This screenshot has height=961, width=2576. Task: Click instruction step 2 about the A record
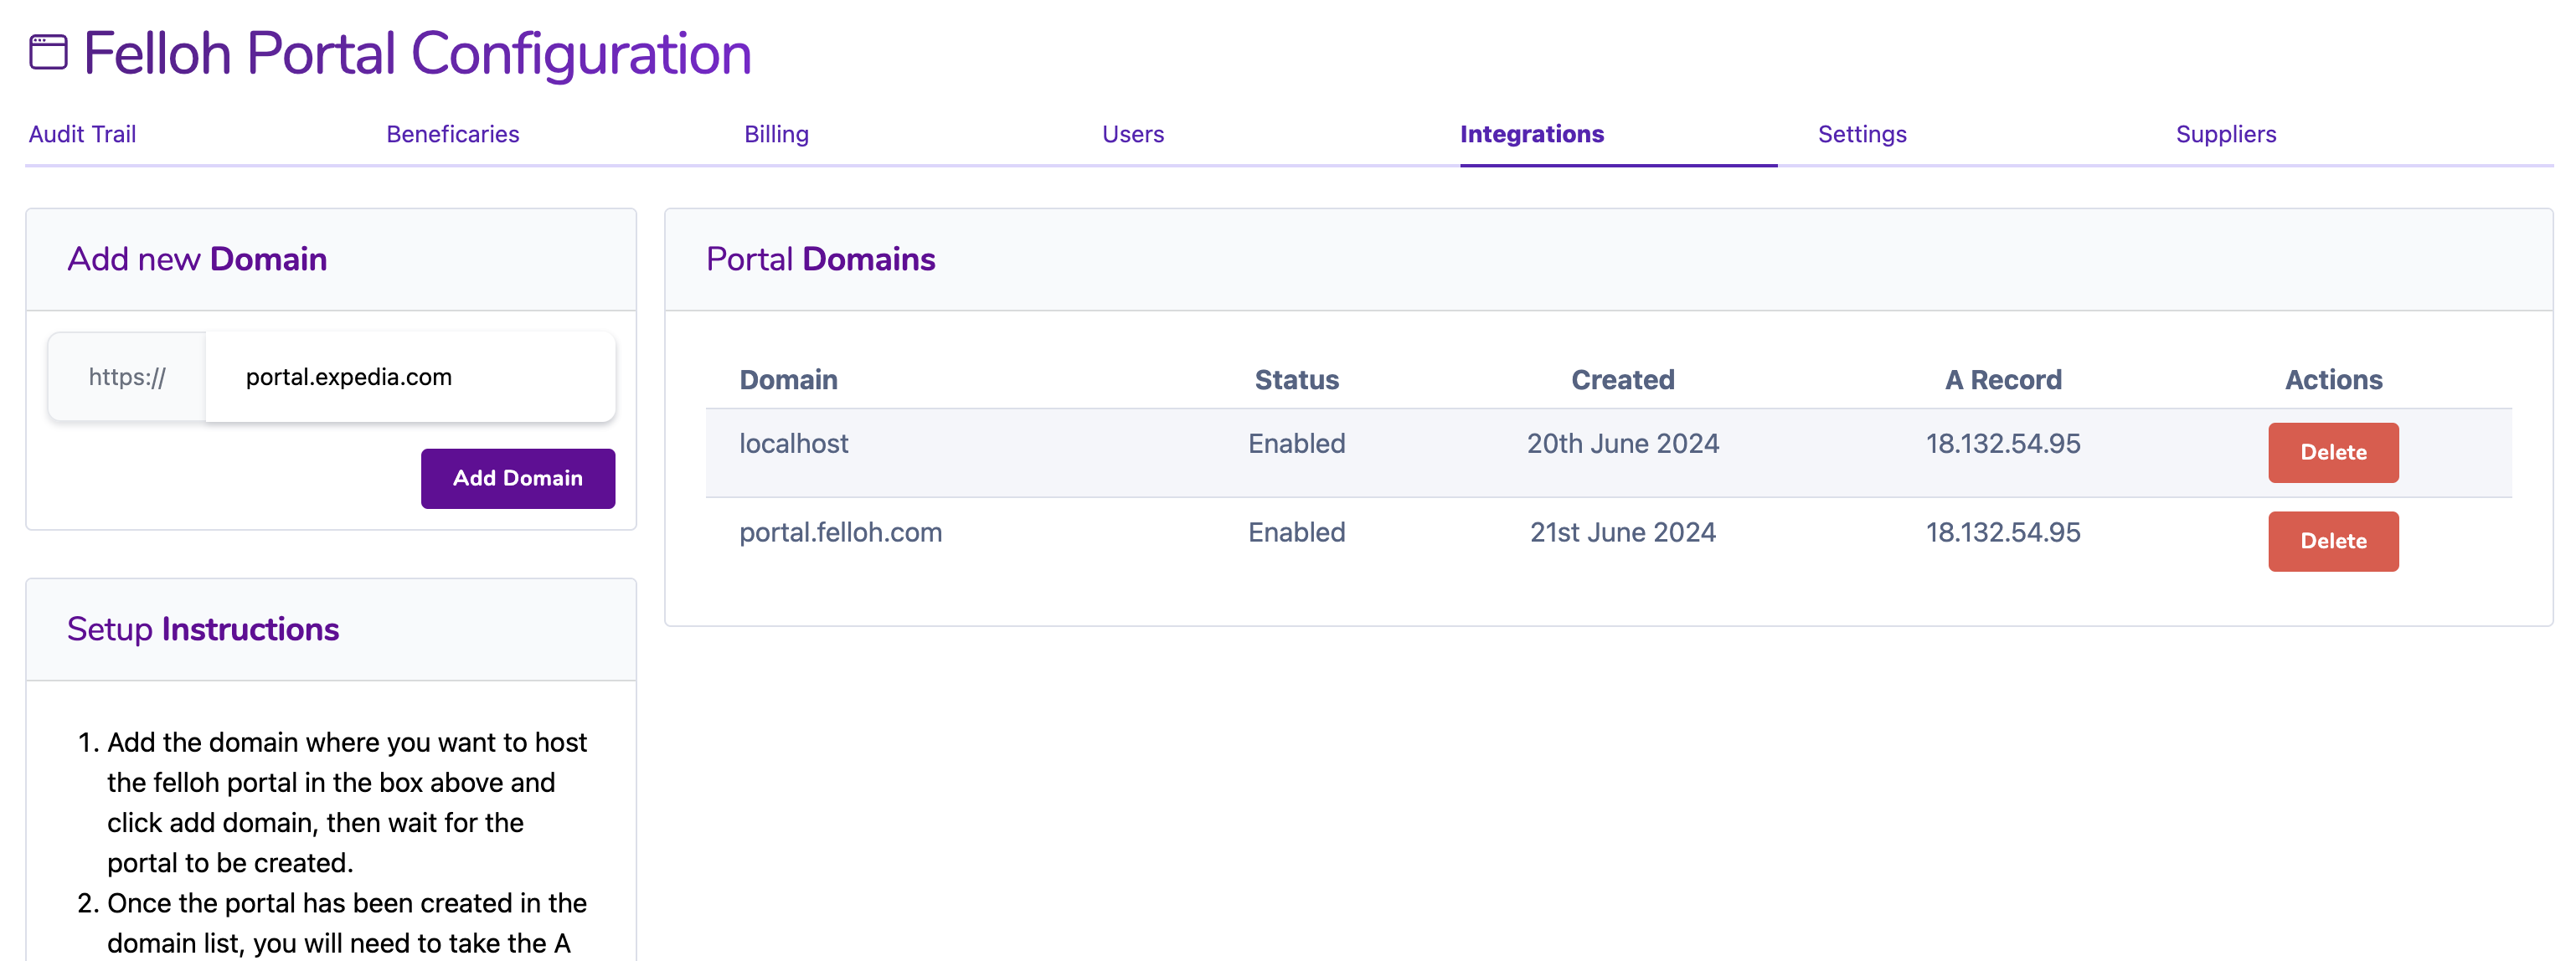pyautogui.click(x=347, y=923)
